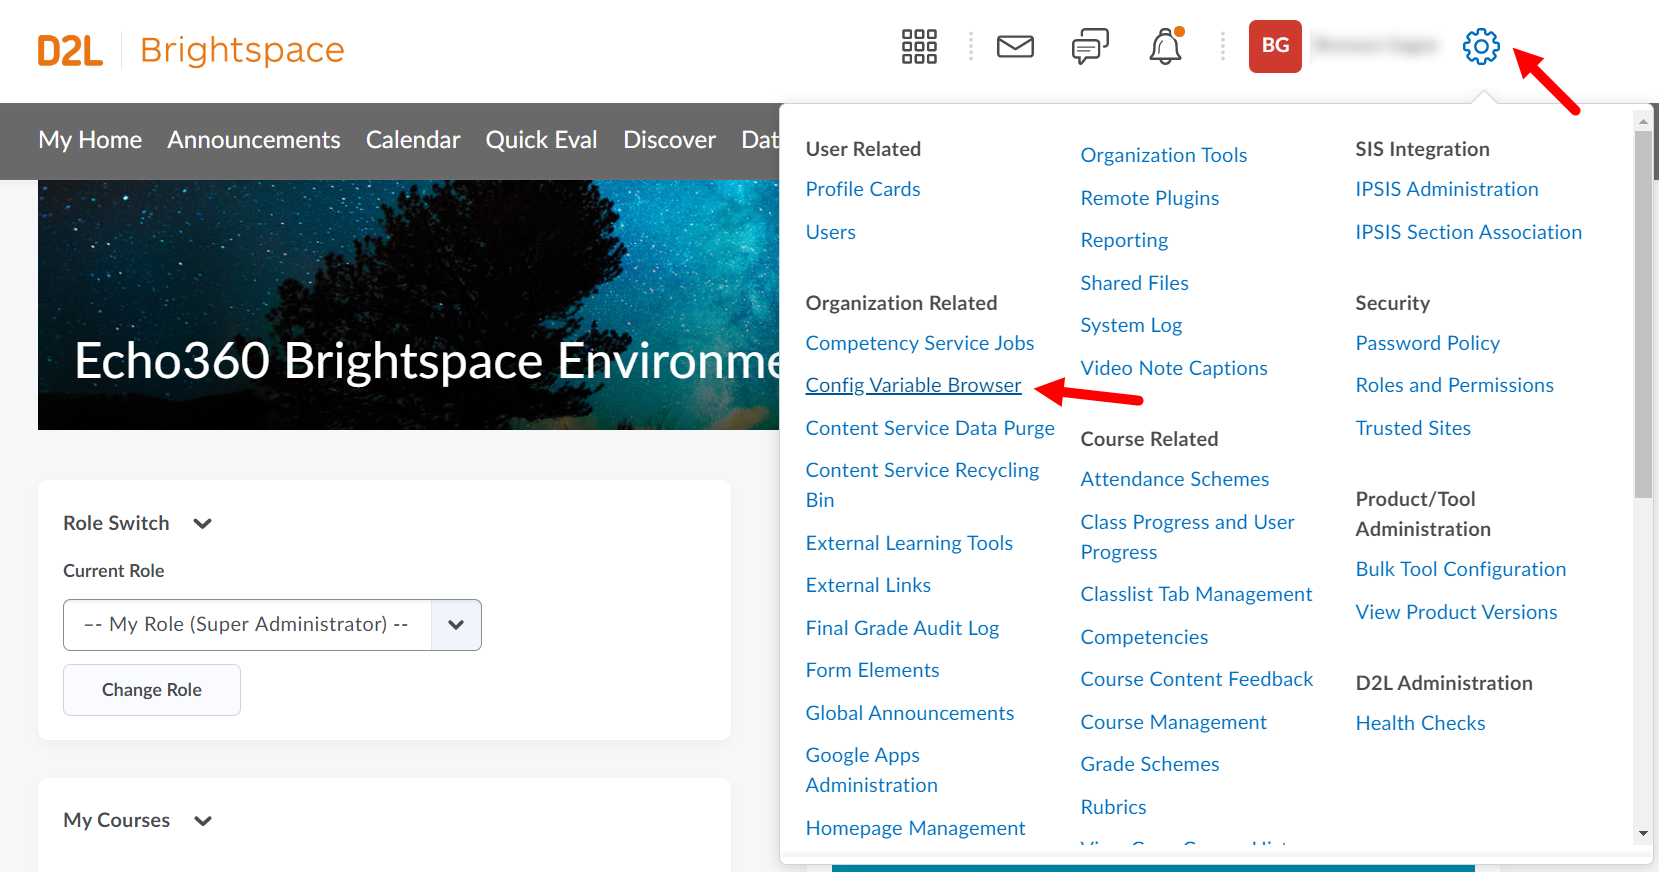The width and height of the screenshot is (1659, 872).
Task: Open Course Management
Action: coord(1173,722)
